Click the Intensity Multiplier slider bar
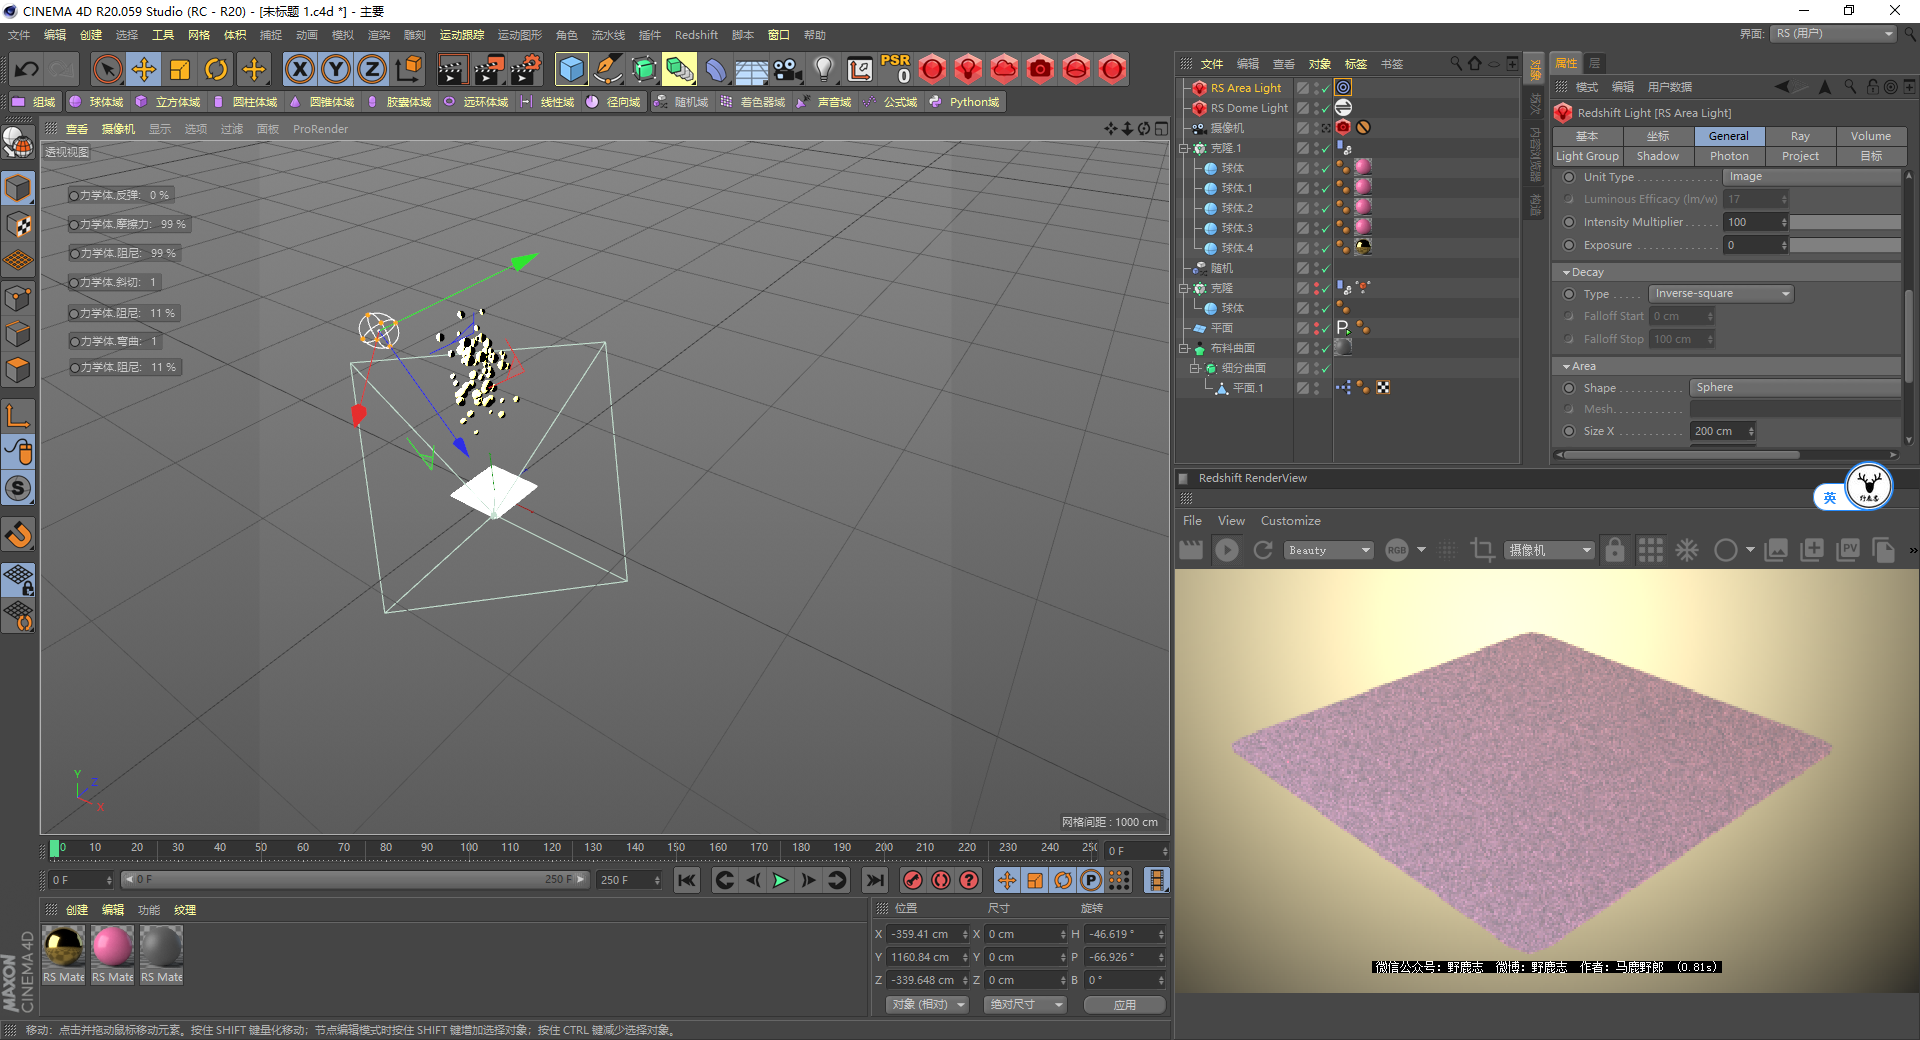 pyautogui.click(x=1844, y=222)
